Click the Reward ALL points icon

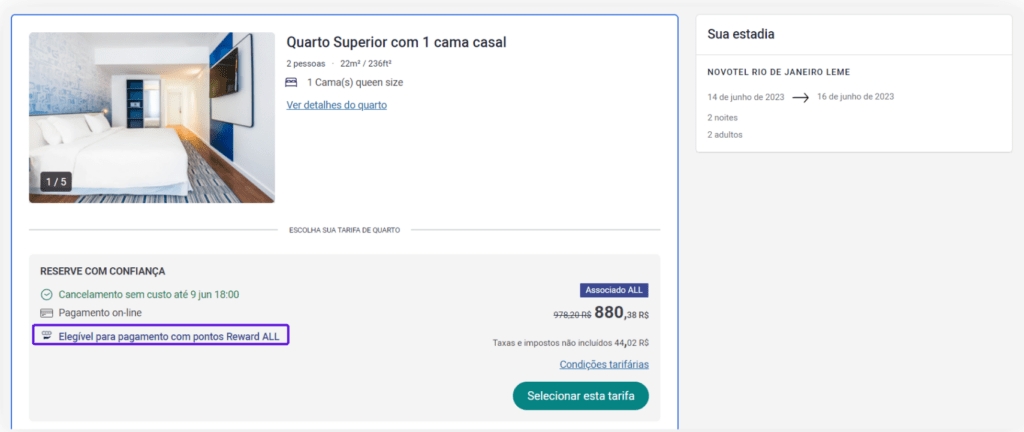46,335
